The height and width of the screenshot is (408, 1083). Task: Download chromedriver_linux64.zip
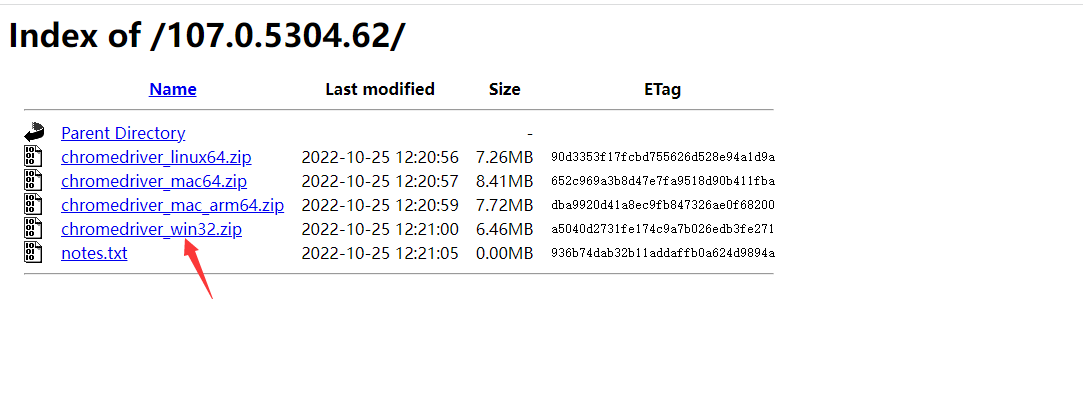[x=156, y=157]
